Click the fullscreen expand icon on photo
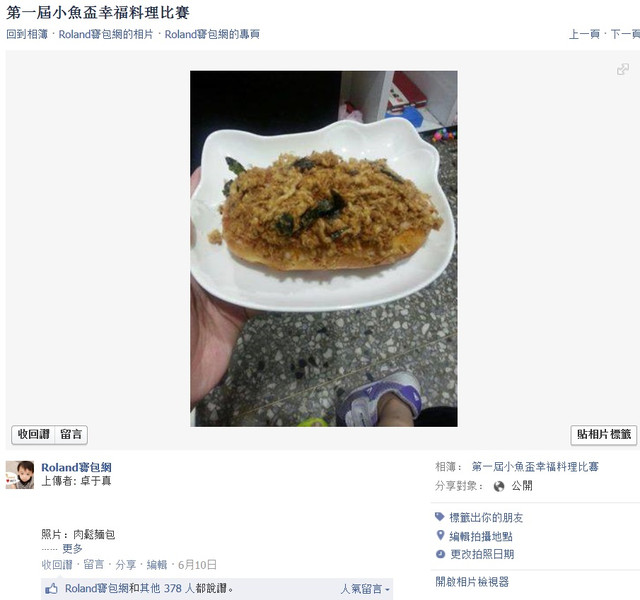 tap(622, 69)
